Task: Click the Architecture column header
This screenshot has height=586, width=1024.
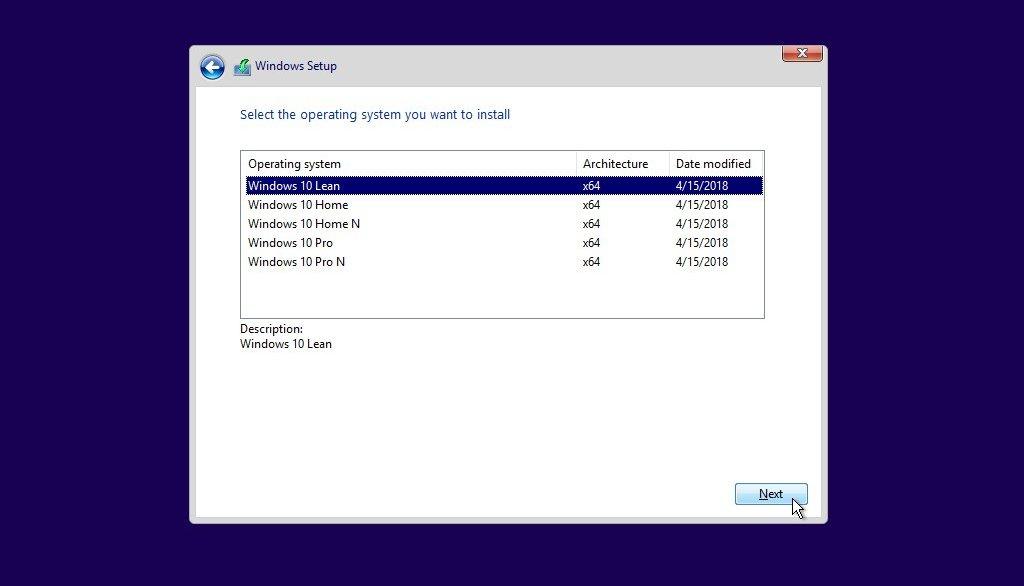Action: [x=622, y=163]
